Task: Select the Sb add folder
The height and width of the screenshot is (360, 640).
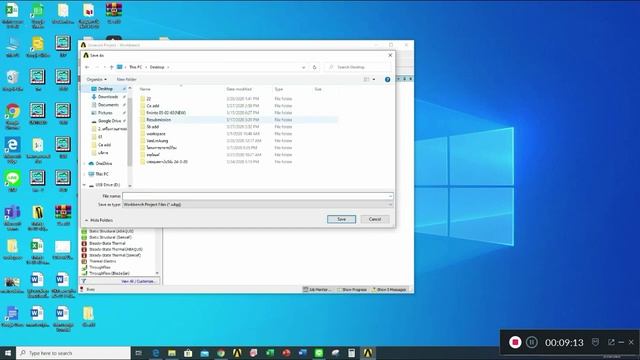Action: pyautogui.click(x=153, y=127)
